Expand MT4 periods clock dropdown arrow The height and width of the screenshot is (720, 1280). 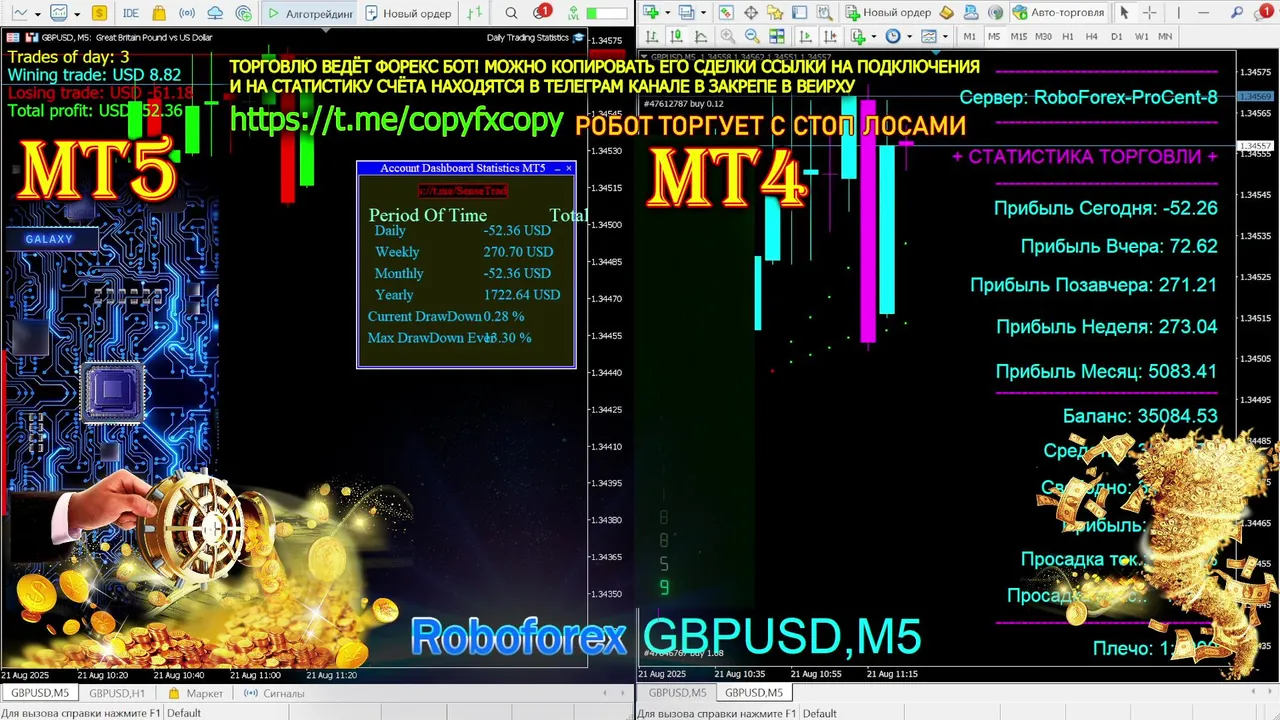[x=909, y=37]
